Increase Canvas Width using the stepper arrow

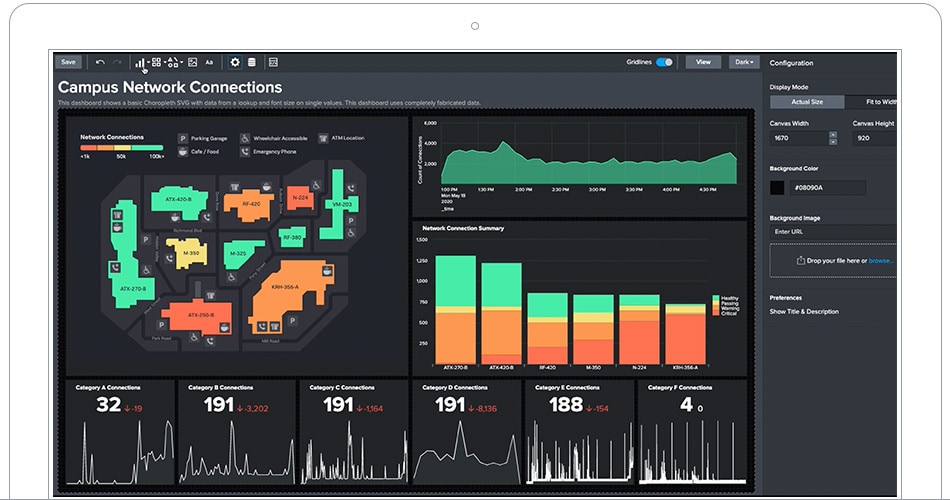click(x=832, y=134)
